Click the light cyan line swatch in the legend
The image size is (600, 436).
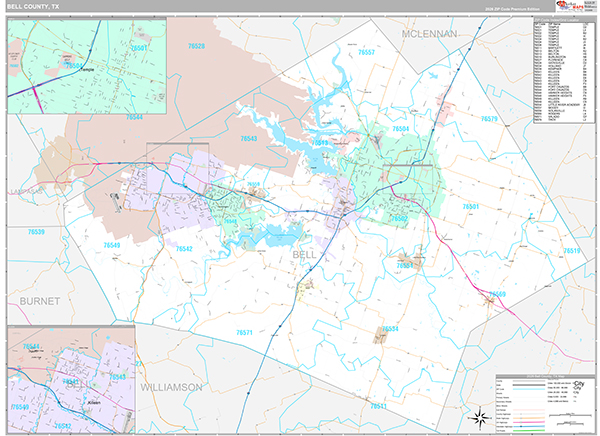[528, 389]
